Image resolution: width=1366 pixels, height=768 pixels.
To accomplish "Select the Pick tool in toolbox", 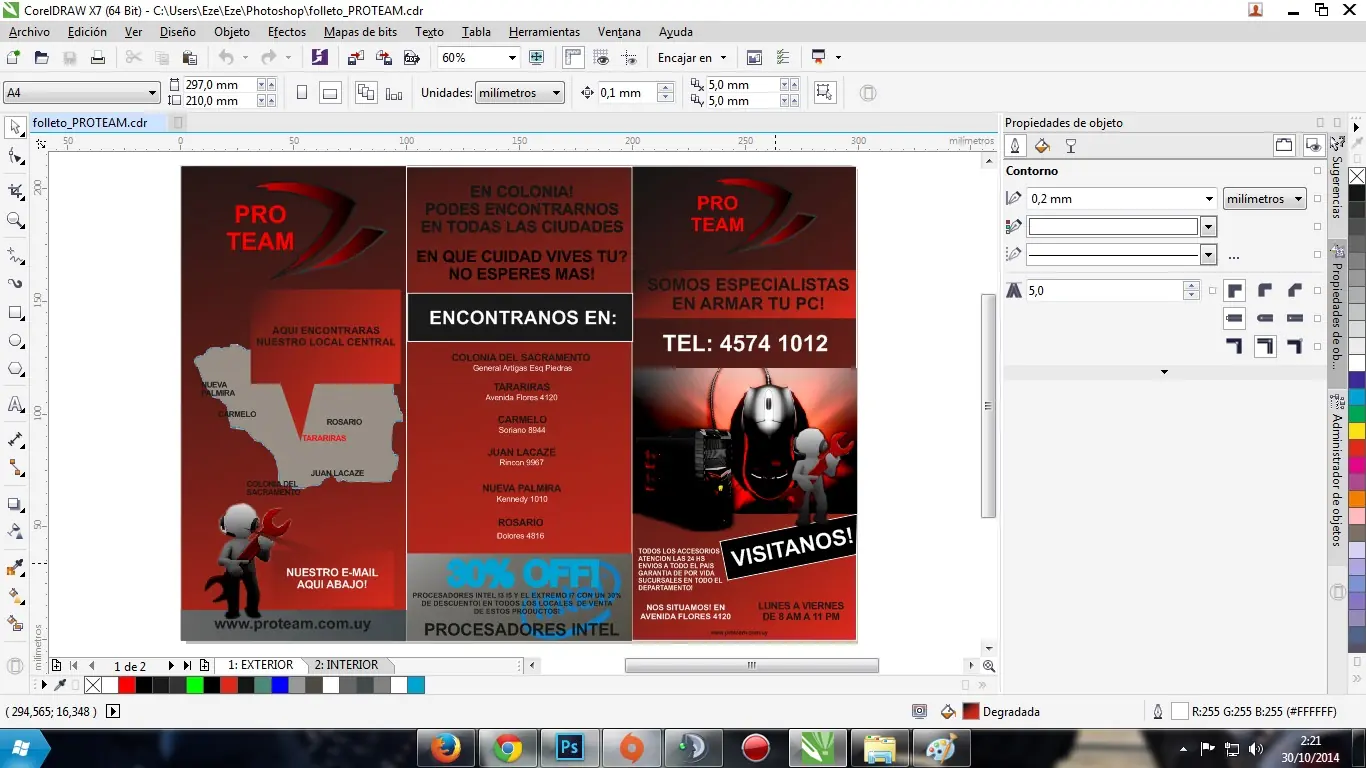I will tap(15, 127).
